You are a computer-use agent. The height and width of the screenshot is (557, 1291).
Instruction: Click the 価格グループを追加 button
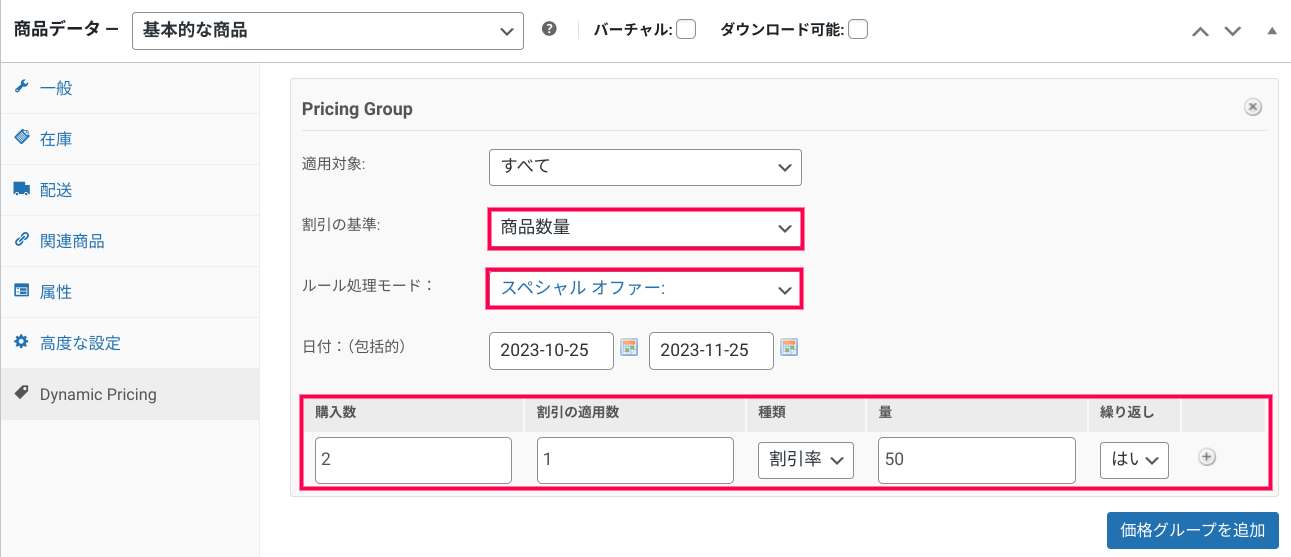(x=1193, y=530)
